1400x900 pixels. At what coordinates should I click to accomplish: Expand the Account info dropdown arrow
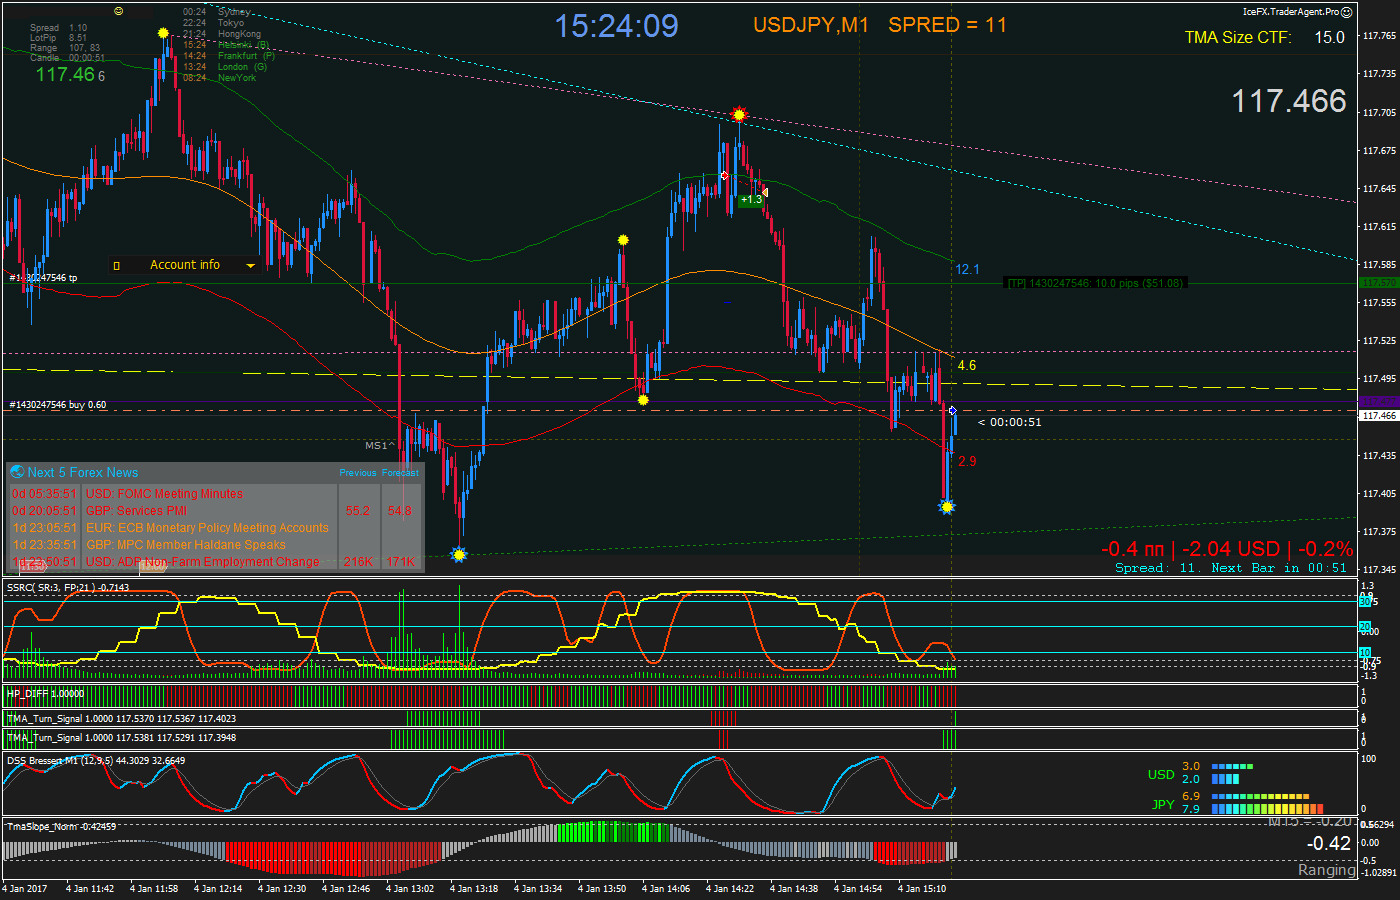250,265
